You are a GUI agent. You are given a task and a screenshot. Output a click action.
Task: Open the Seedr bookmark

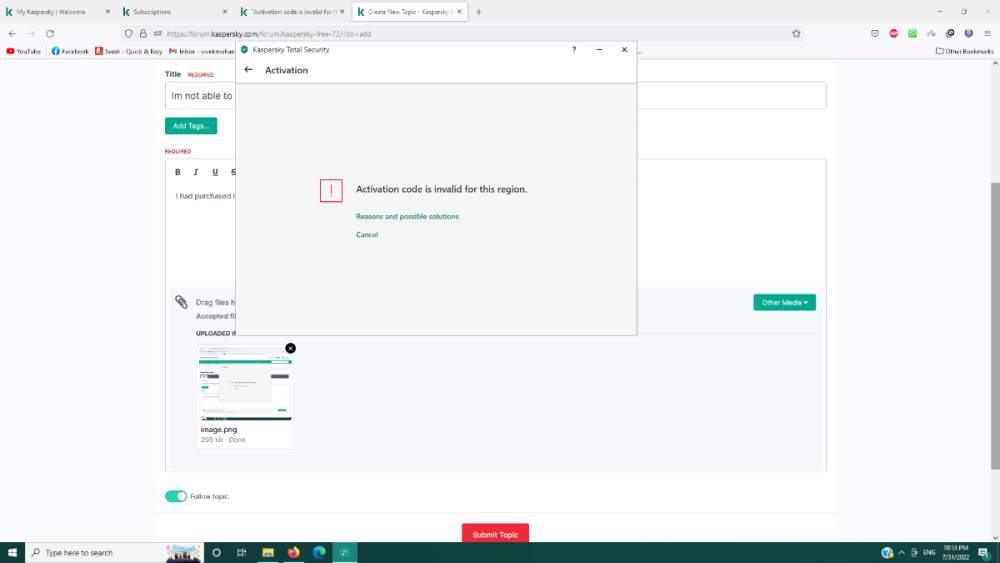pyautogui.click(x=129, y=51)
